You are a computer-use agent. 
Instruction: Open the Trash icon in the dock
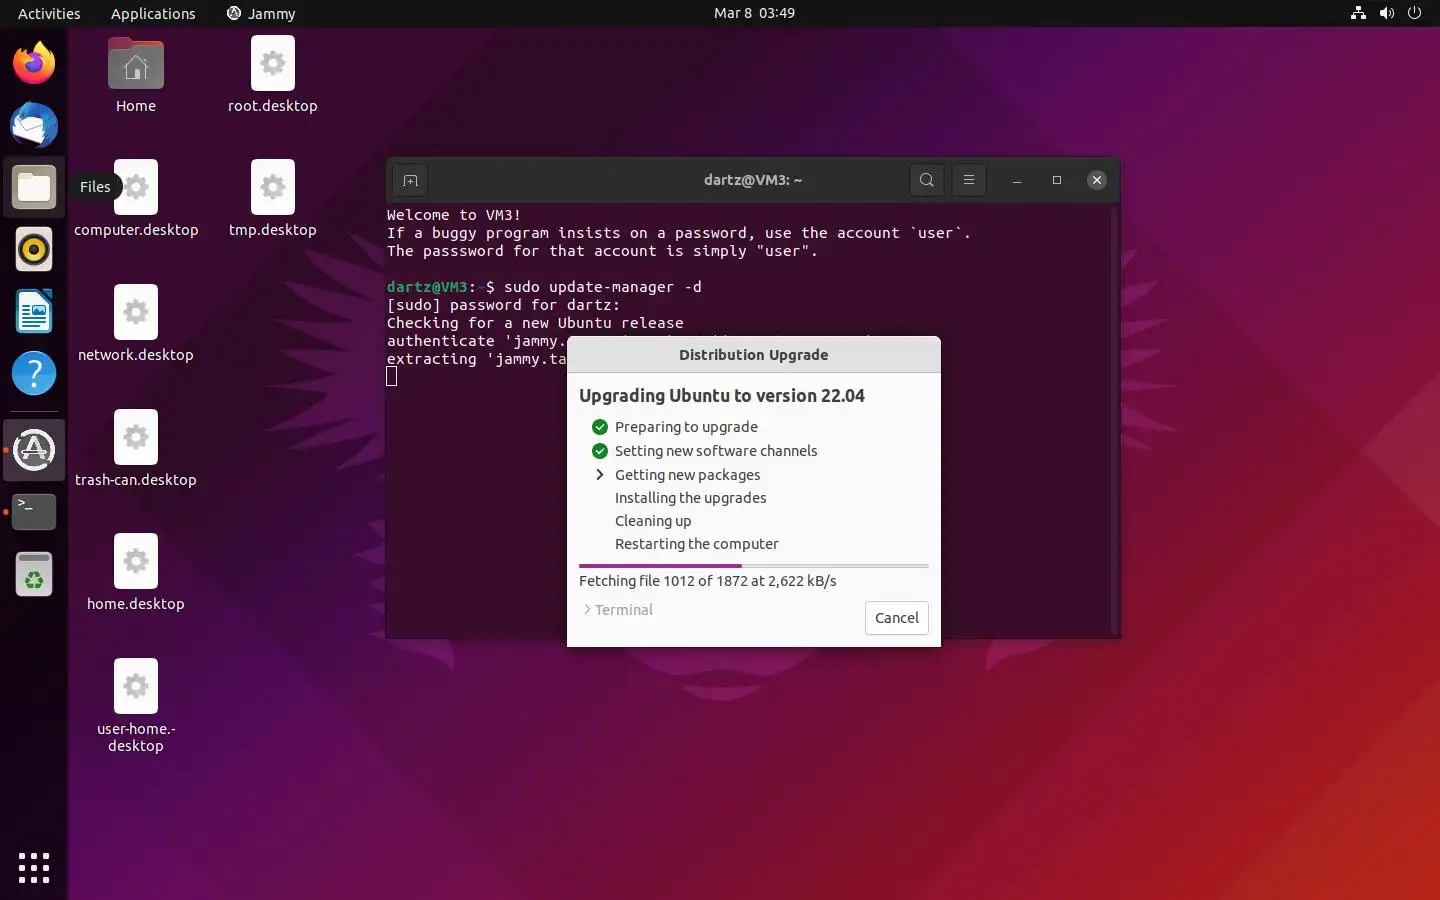pyautogui.click(x=34, y=574)
